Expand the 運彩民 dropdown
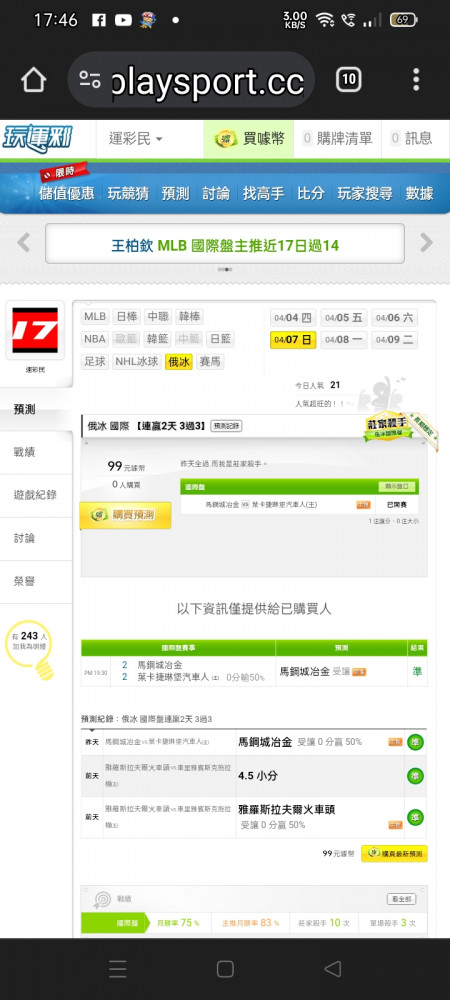The image size is (450, 1000). click(135, 138)
